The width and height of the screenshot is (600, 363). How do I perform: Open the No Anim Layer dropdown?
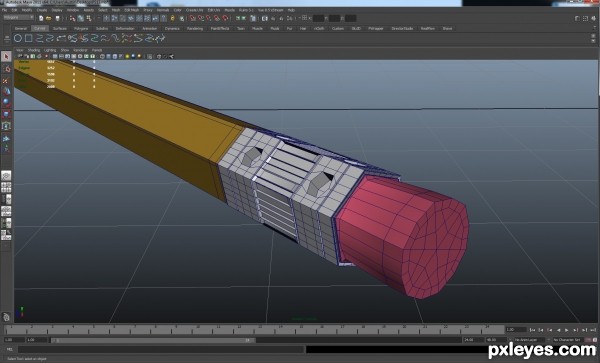(530, 340)
